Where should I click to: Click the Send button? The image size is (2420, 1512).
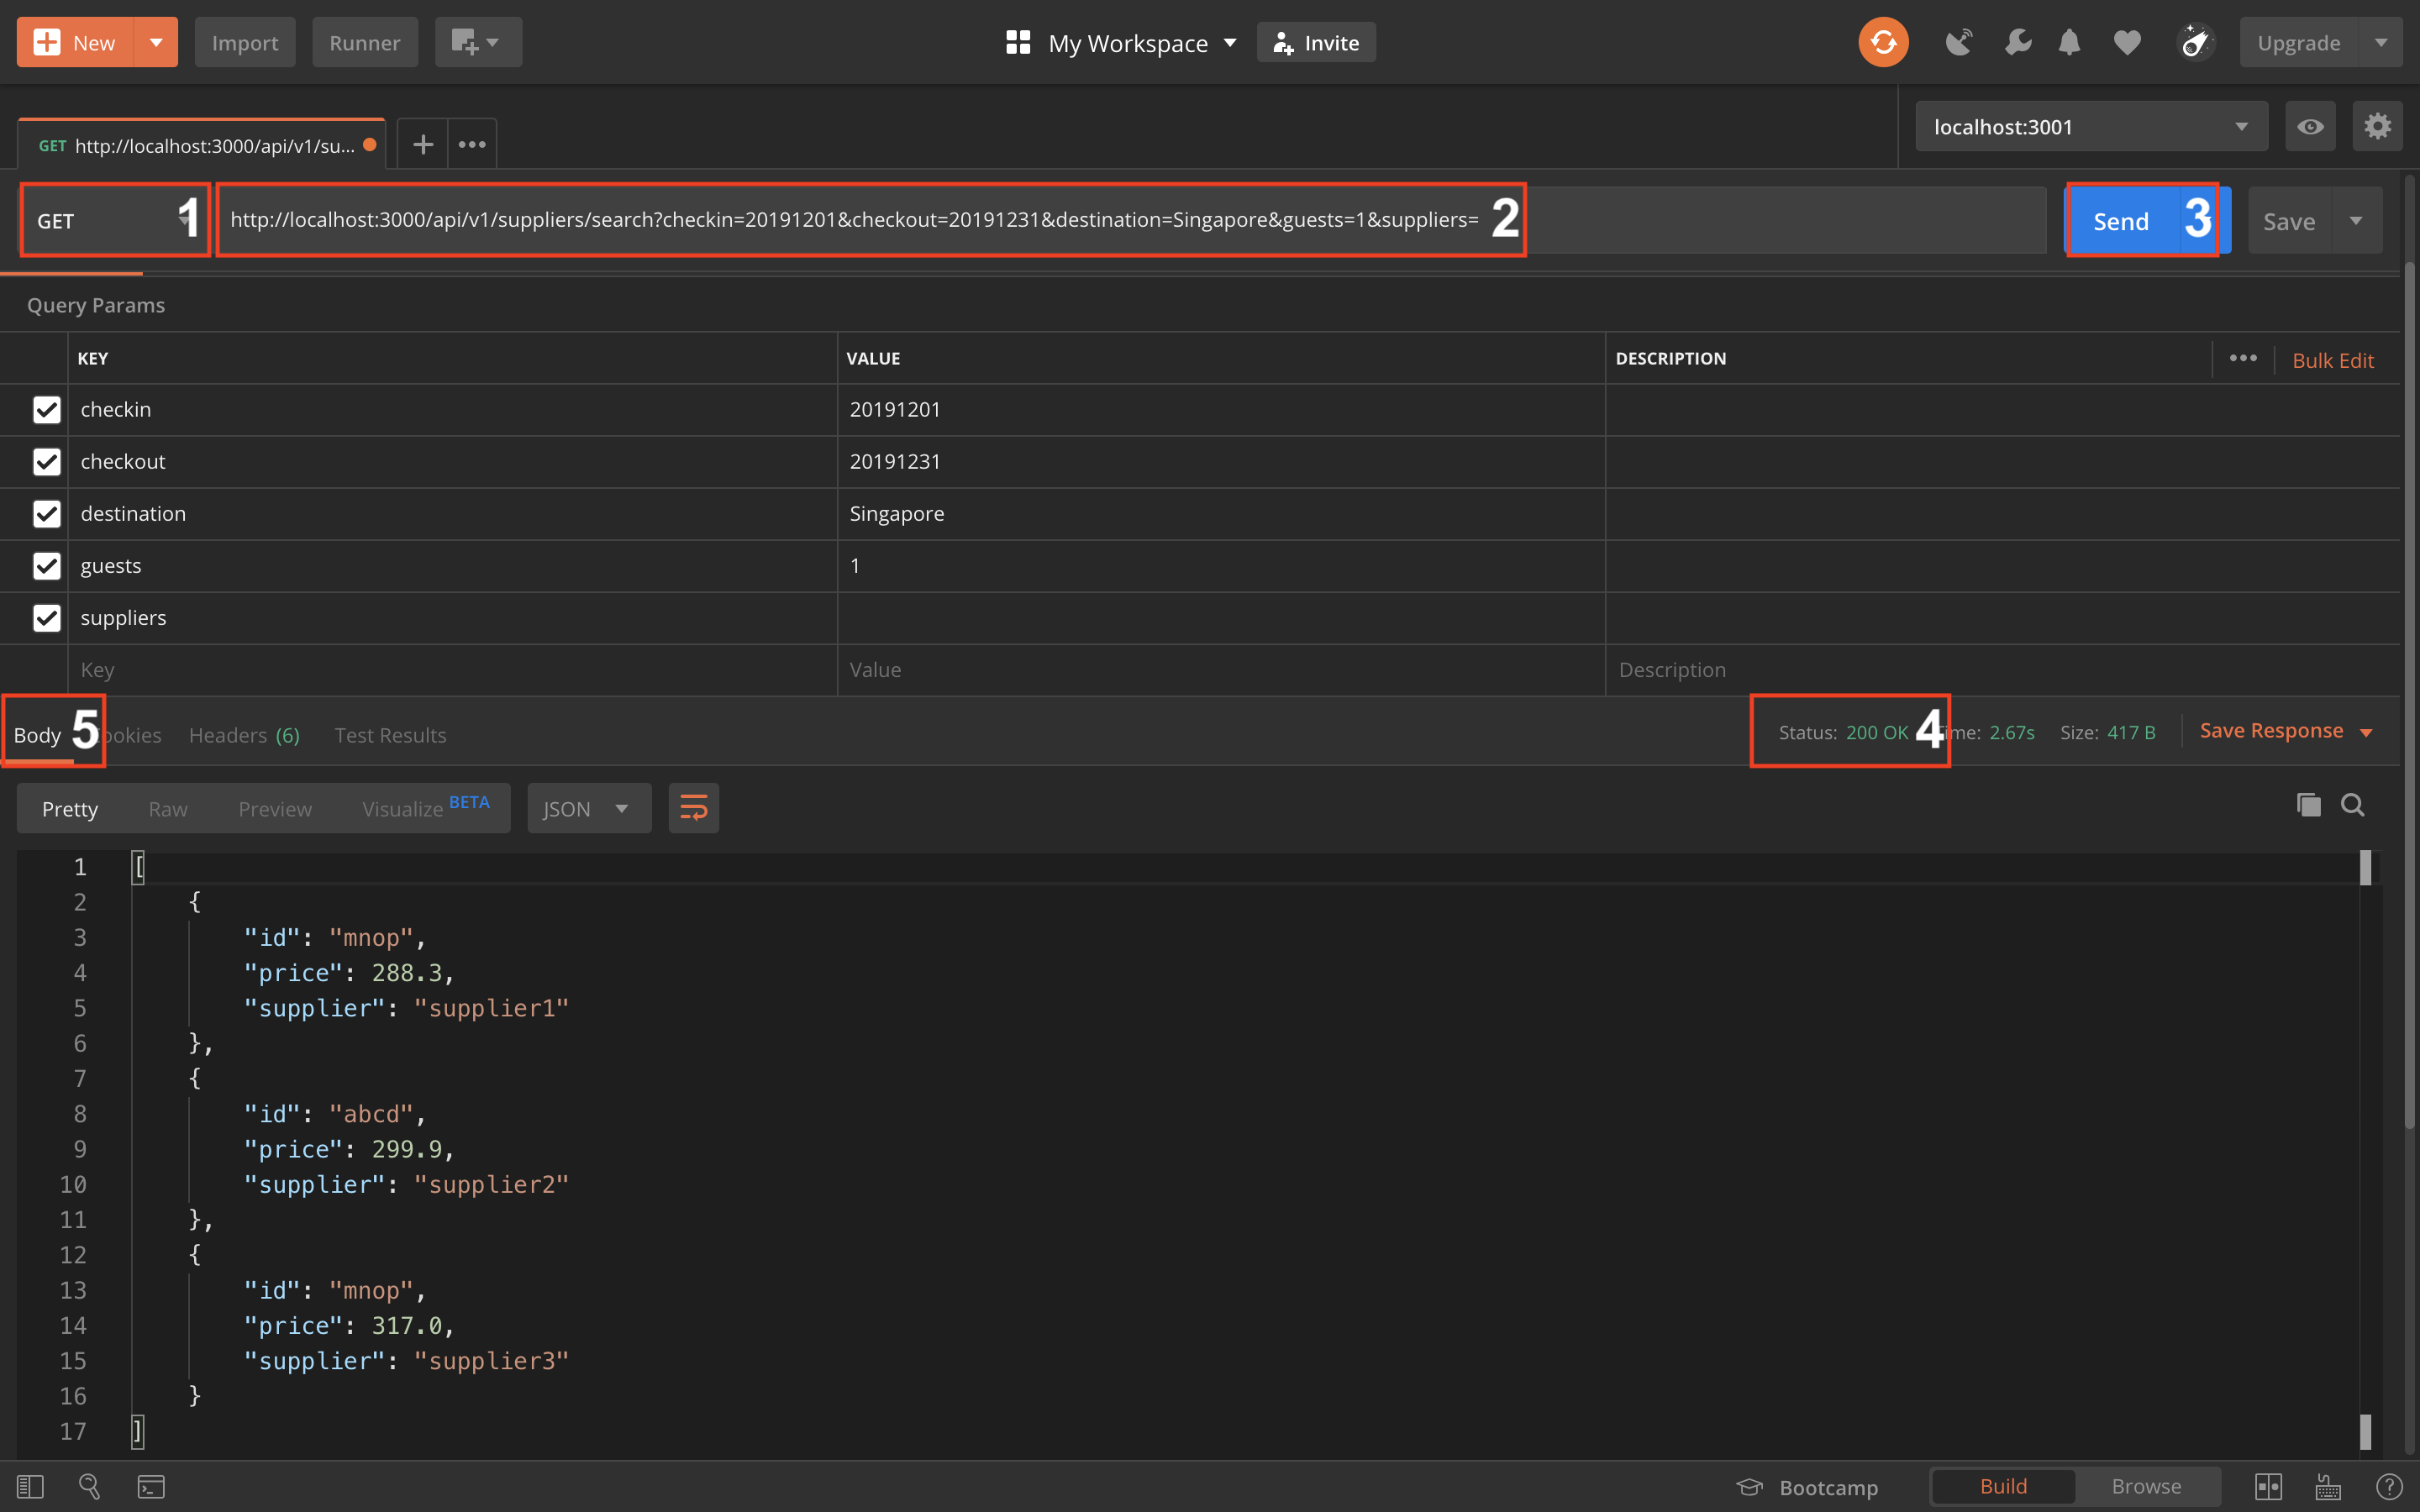pos(2121,220)
